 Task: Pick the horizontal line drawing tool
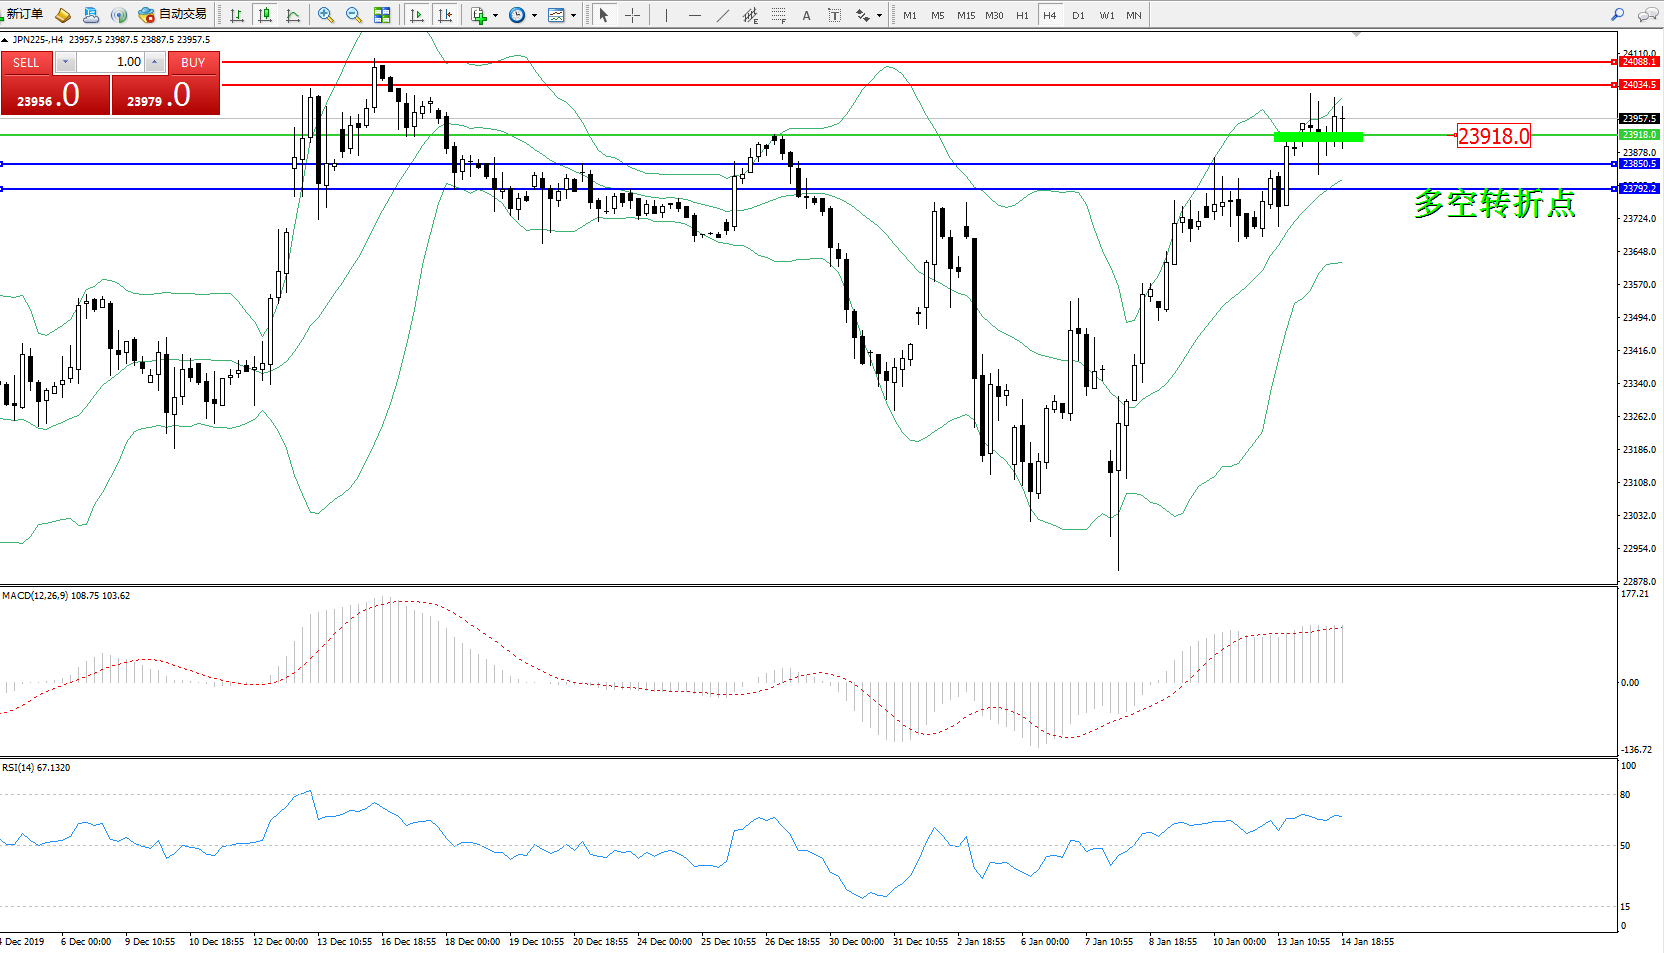[694, 15]
